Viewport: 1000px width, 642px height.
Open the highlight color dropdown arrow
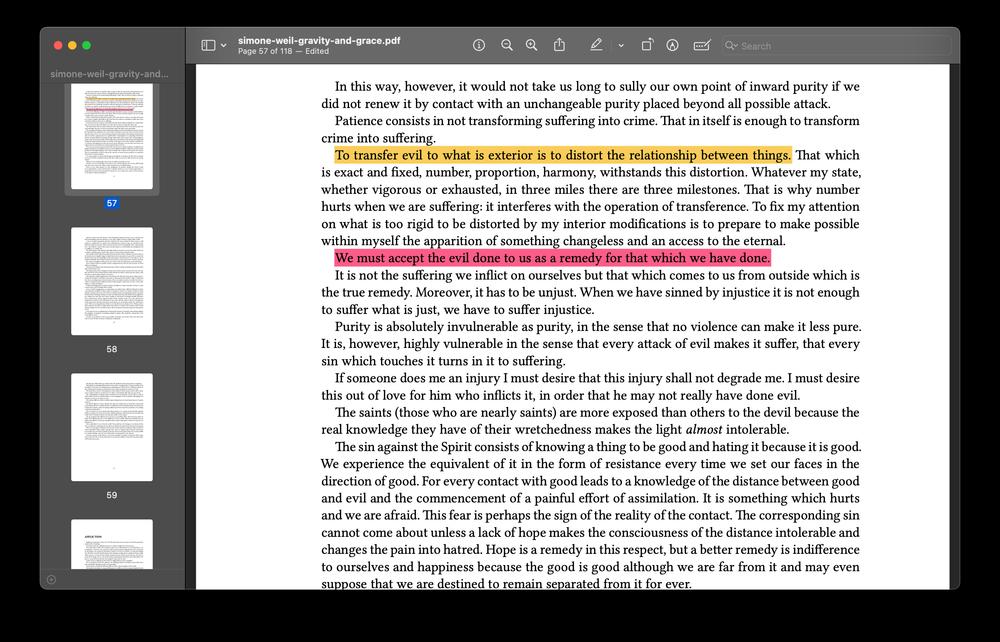[x=621, y=46]
